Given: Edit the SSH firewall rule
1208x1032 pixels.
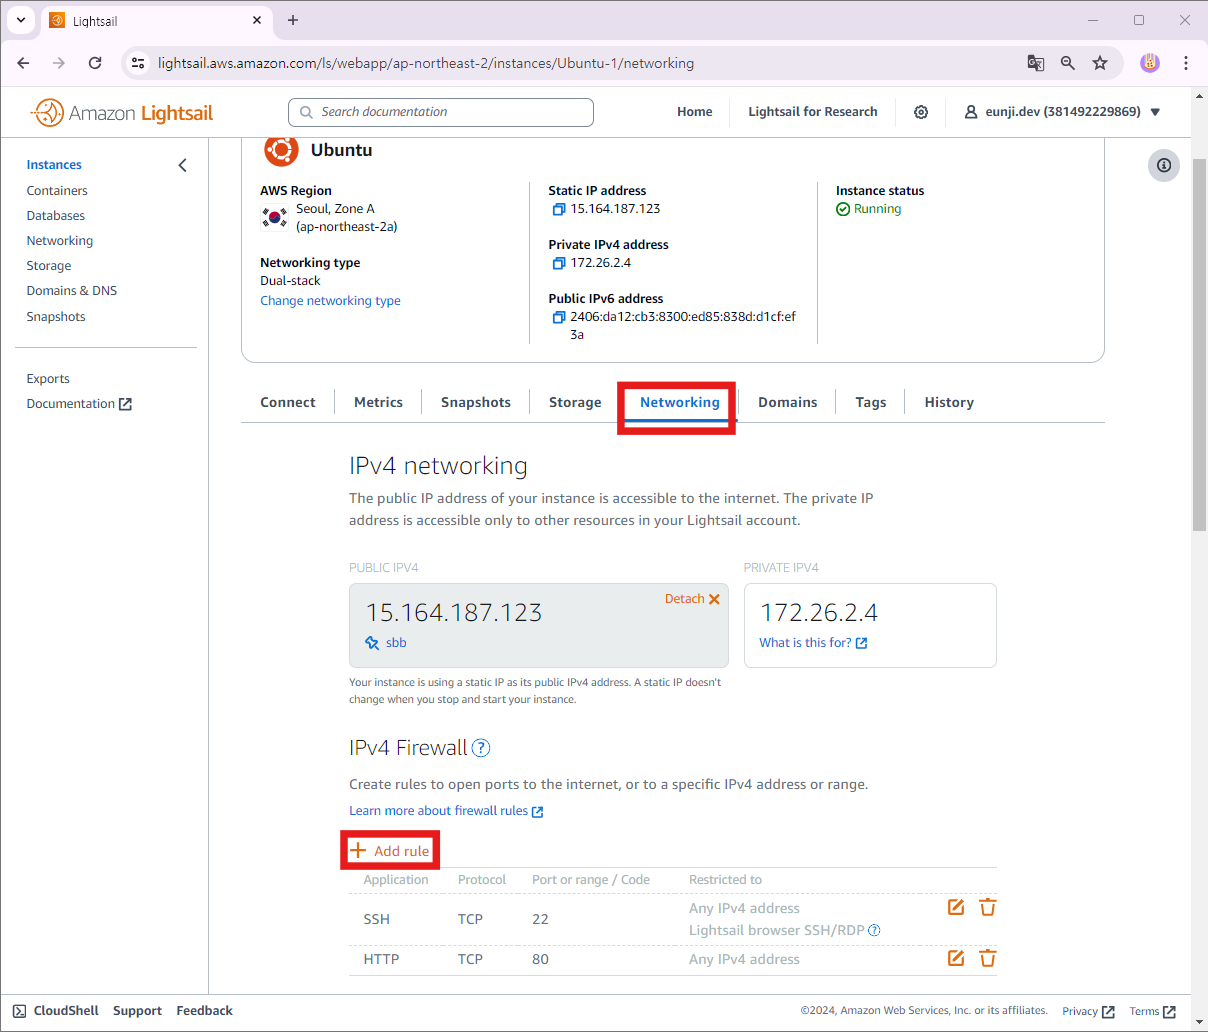Looking at the screenshot, I should tap(956, 907).
